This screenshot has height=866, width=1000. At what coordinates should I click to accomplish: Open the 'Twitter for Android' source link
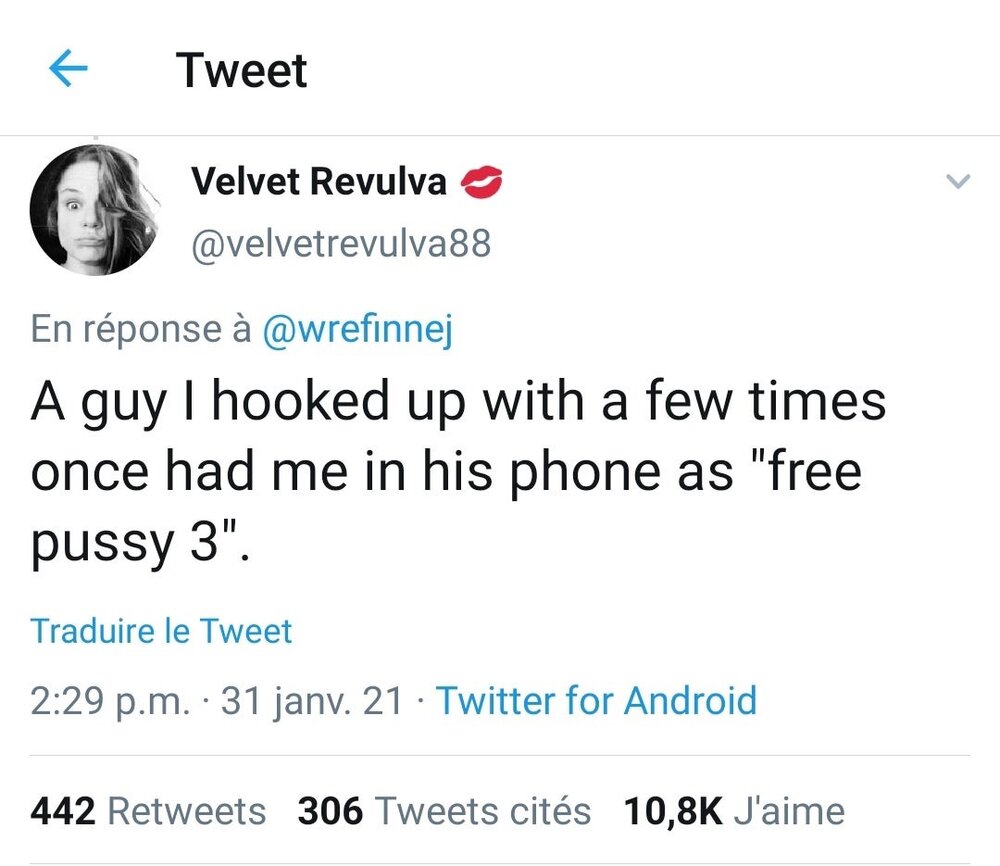pos(596,700)
